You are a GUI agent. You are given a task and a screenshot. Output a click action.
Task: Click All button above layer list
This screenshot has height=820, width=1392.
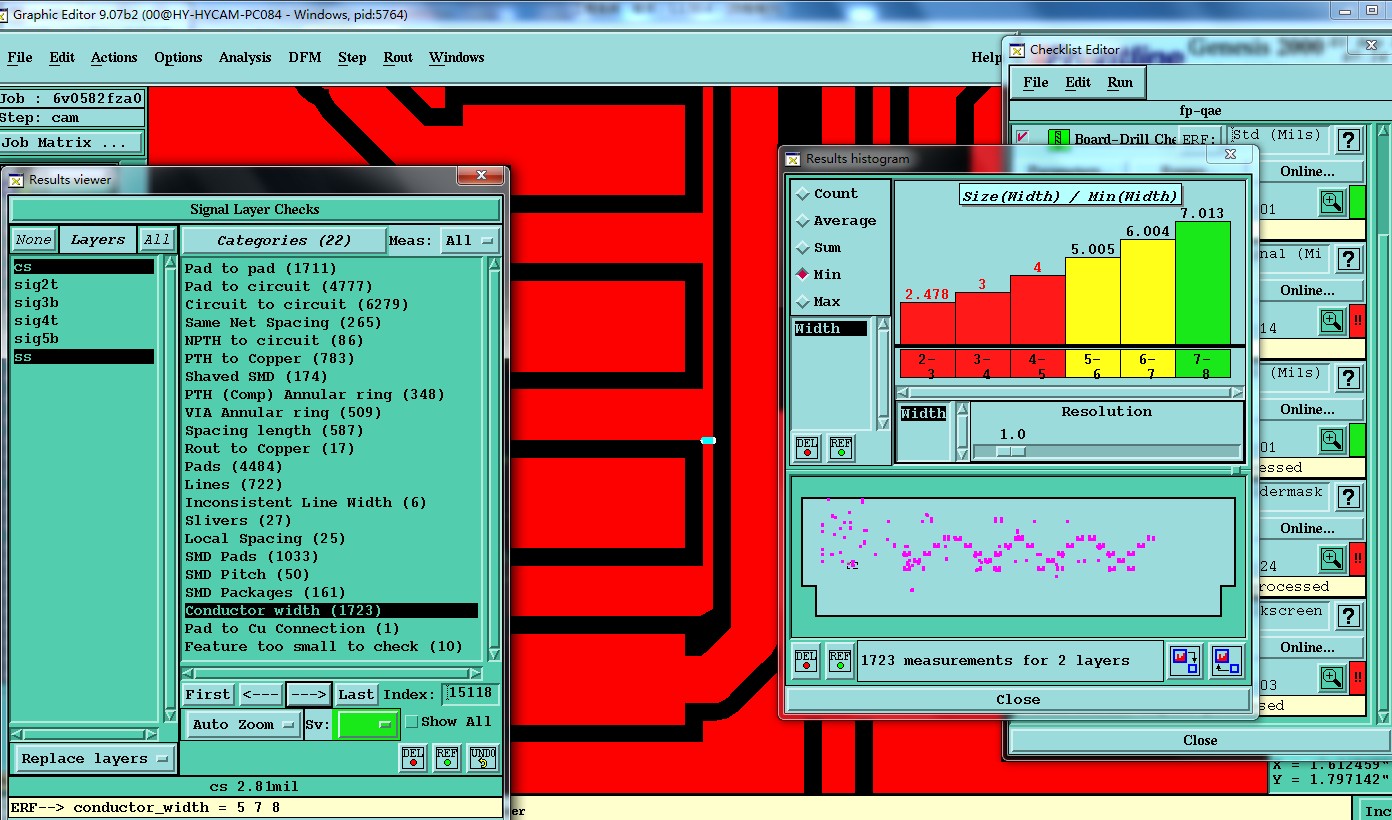click(157, 240)
